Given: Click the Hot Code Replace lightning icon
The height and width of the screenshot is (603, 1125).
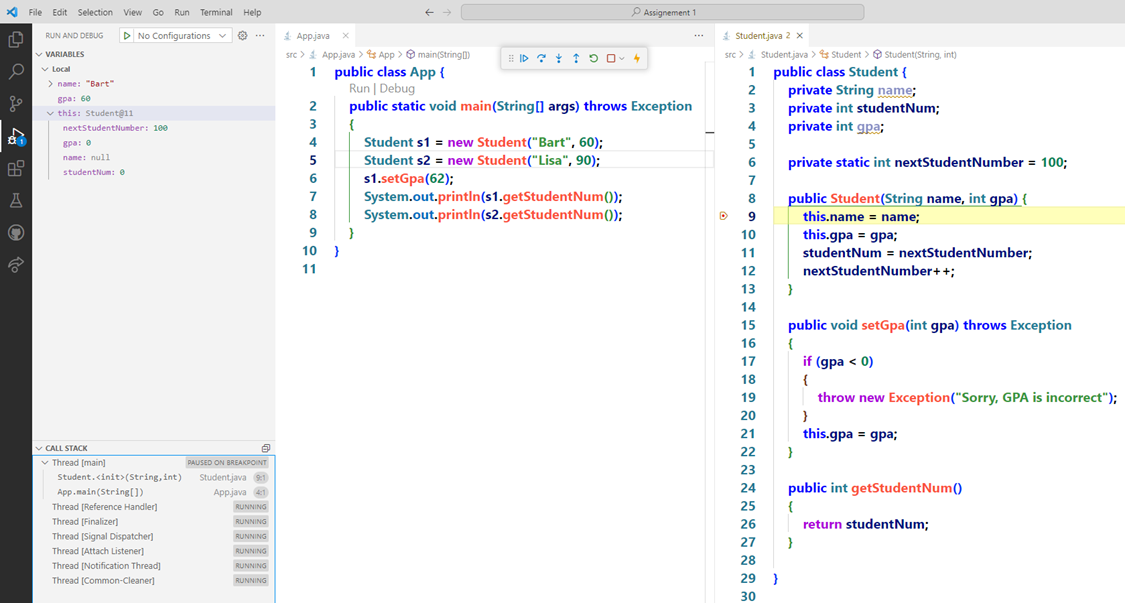Looking at the screenshot, I should pos(638,58).
